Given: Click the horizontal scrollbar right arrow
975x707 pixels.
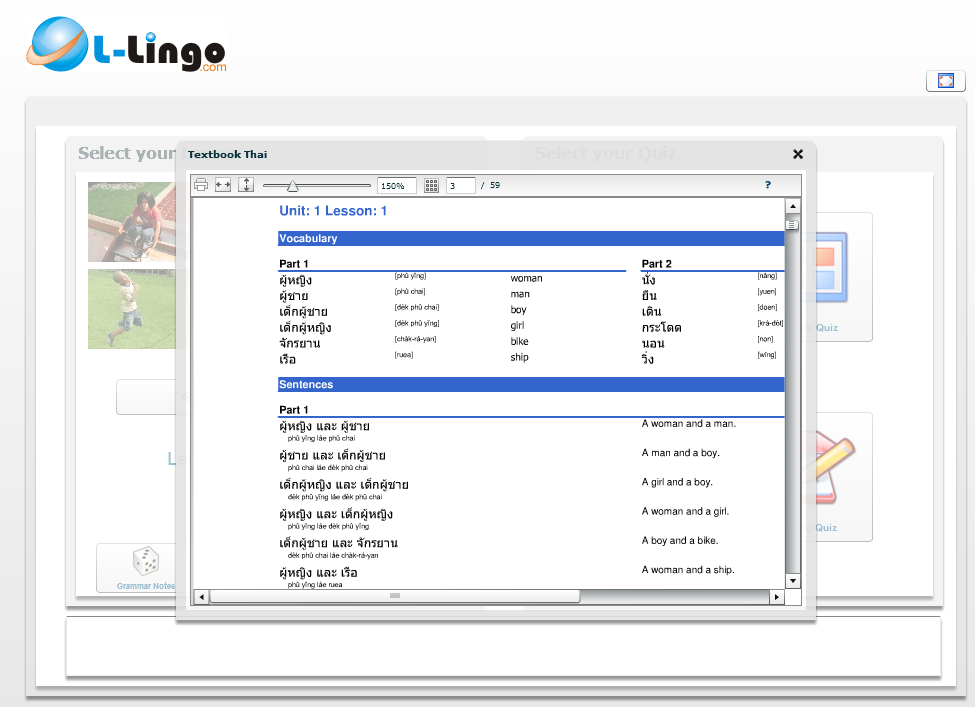Looking at the screenshot, I should [777, 597].
